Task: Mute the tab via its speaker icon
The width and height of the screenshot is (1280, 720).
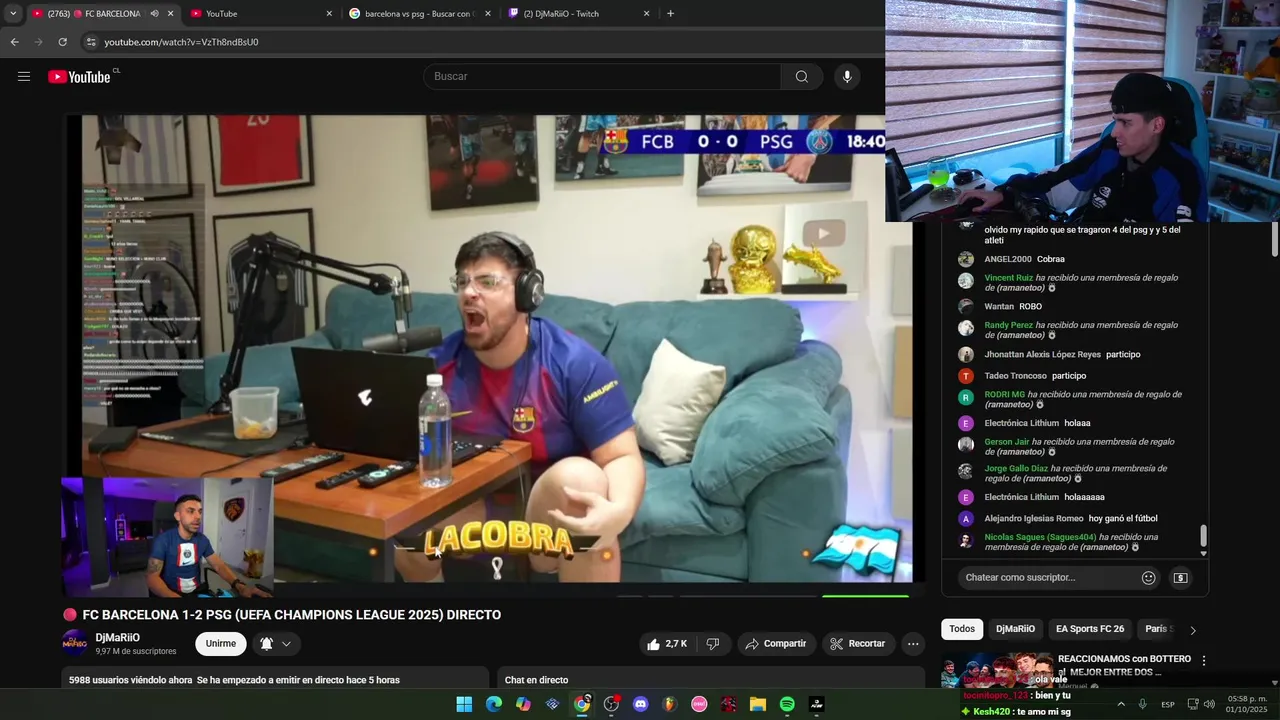Action: [x=154, y=14]
